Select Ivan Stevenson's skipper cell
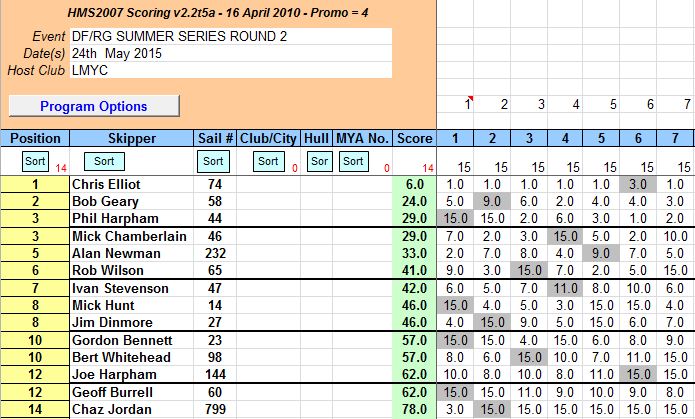695x419 pixels. [131, 289]
